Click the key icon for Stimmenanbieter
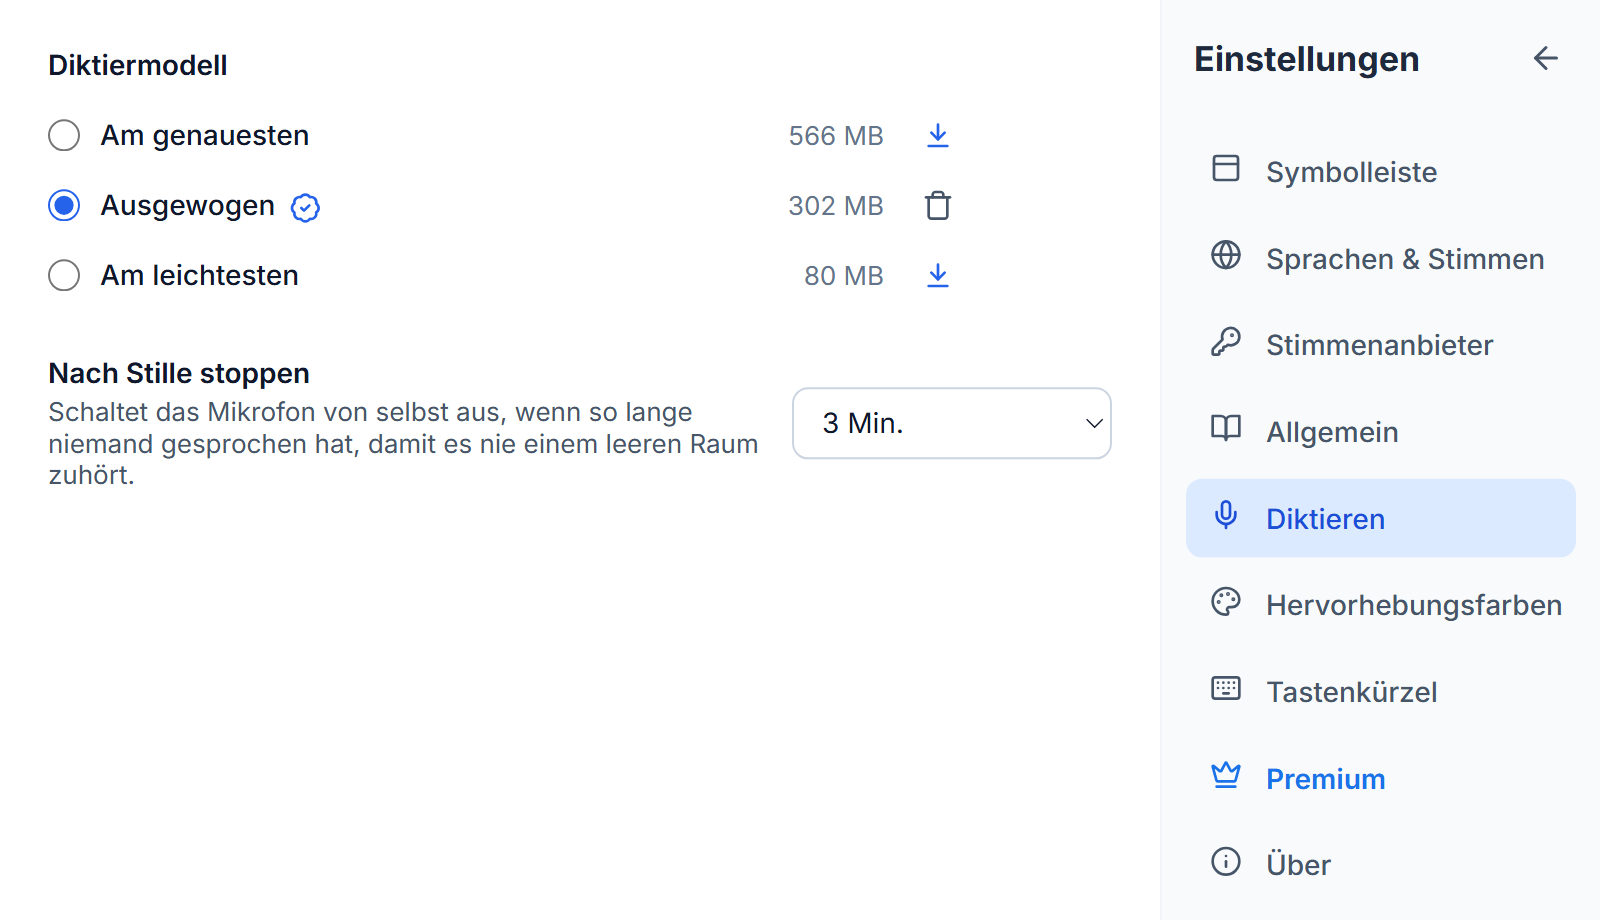 click(1226, 342)
